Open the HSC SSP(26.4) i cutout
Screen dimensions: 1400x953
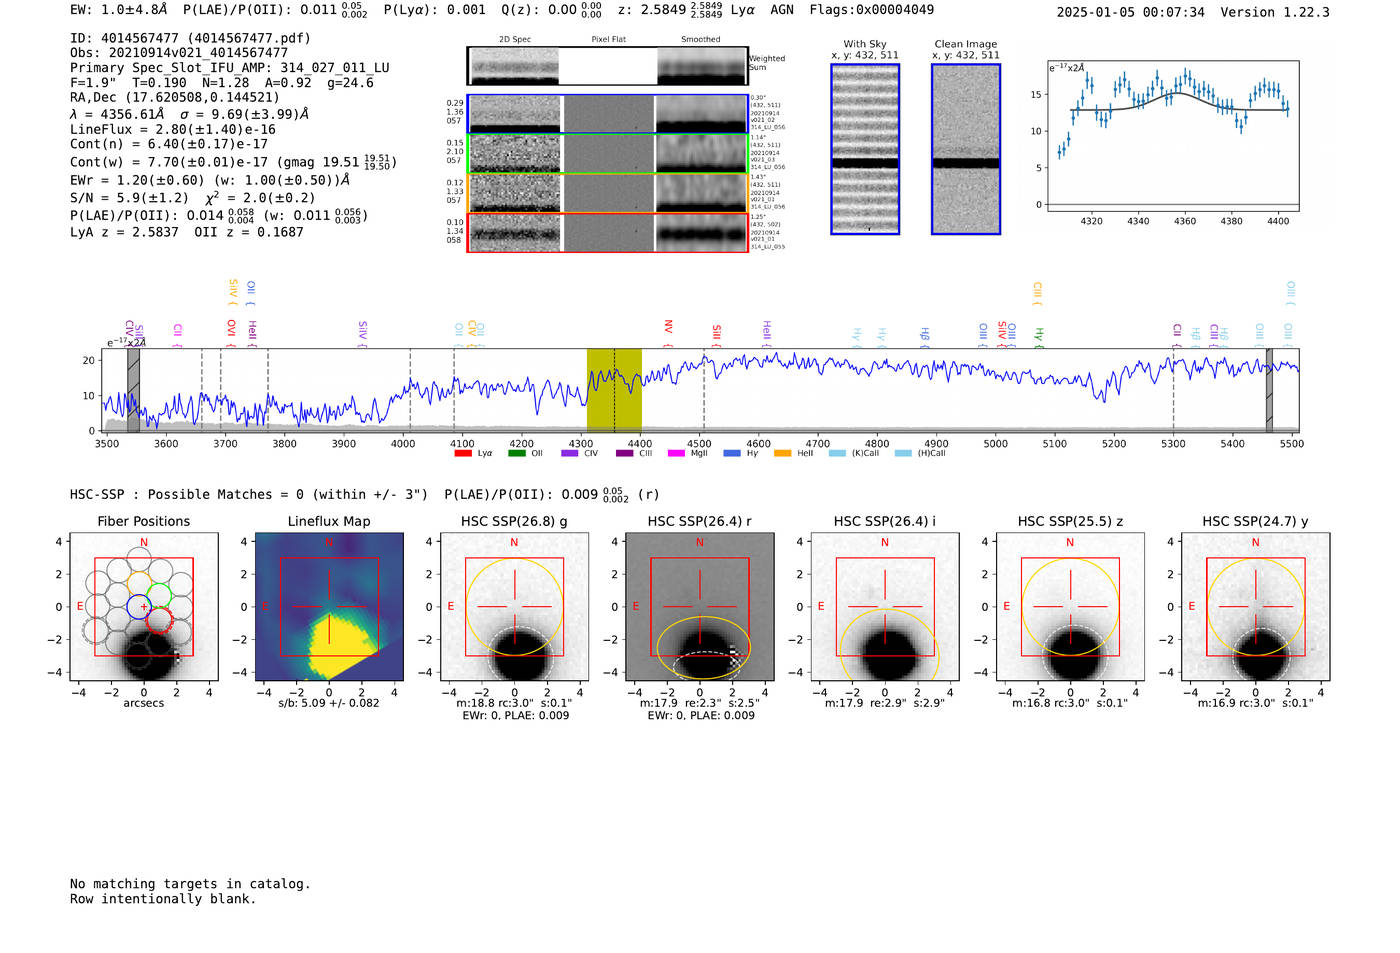point(885,608)
